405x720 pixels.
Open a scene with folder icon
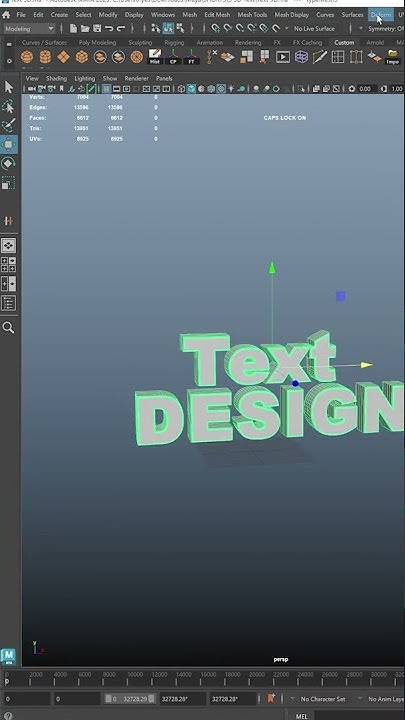[x=85, y=28]
